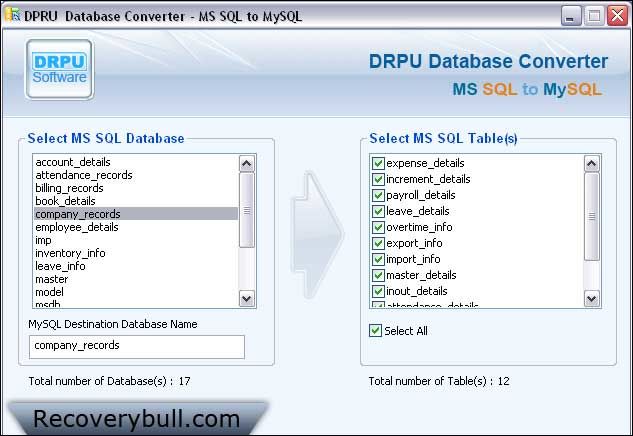The width and height of the screenshot is (633, 436).
Task: Click the table list scrollbar thumb
Action: (x=592, y=216)
